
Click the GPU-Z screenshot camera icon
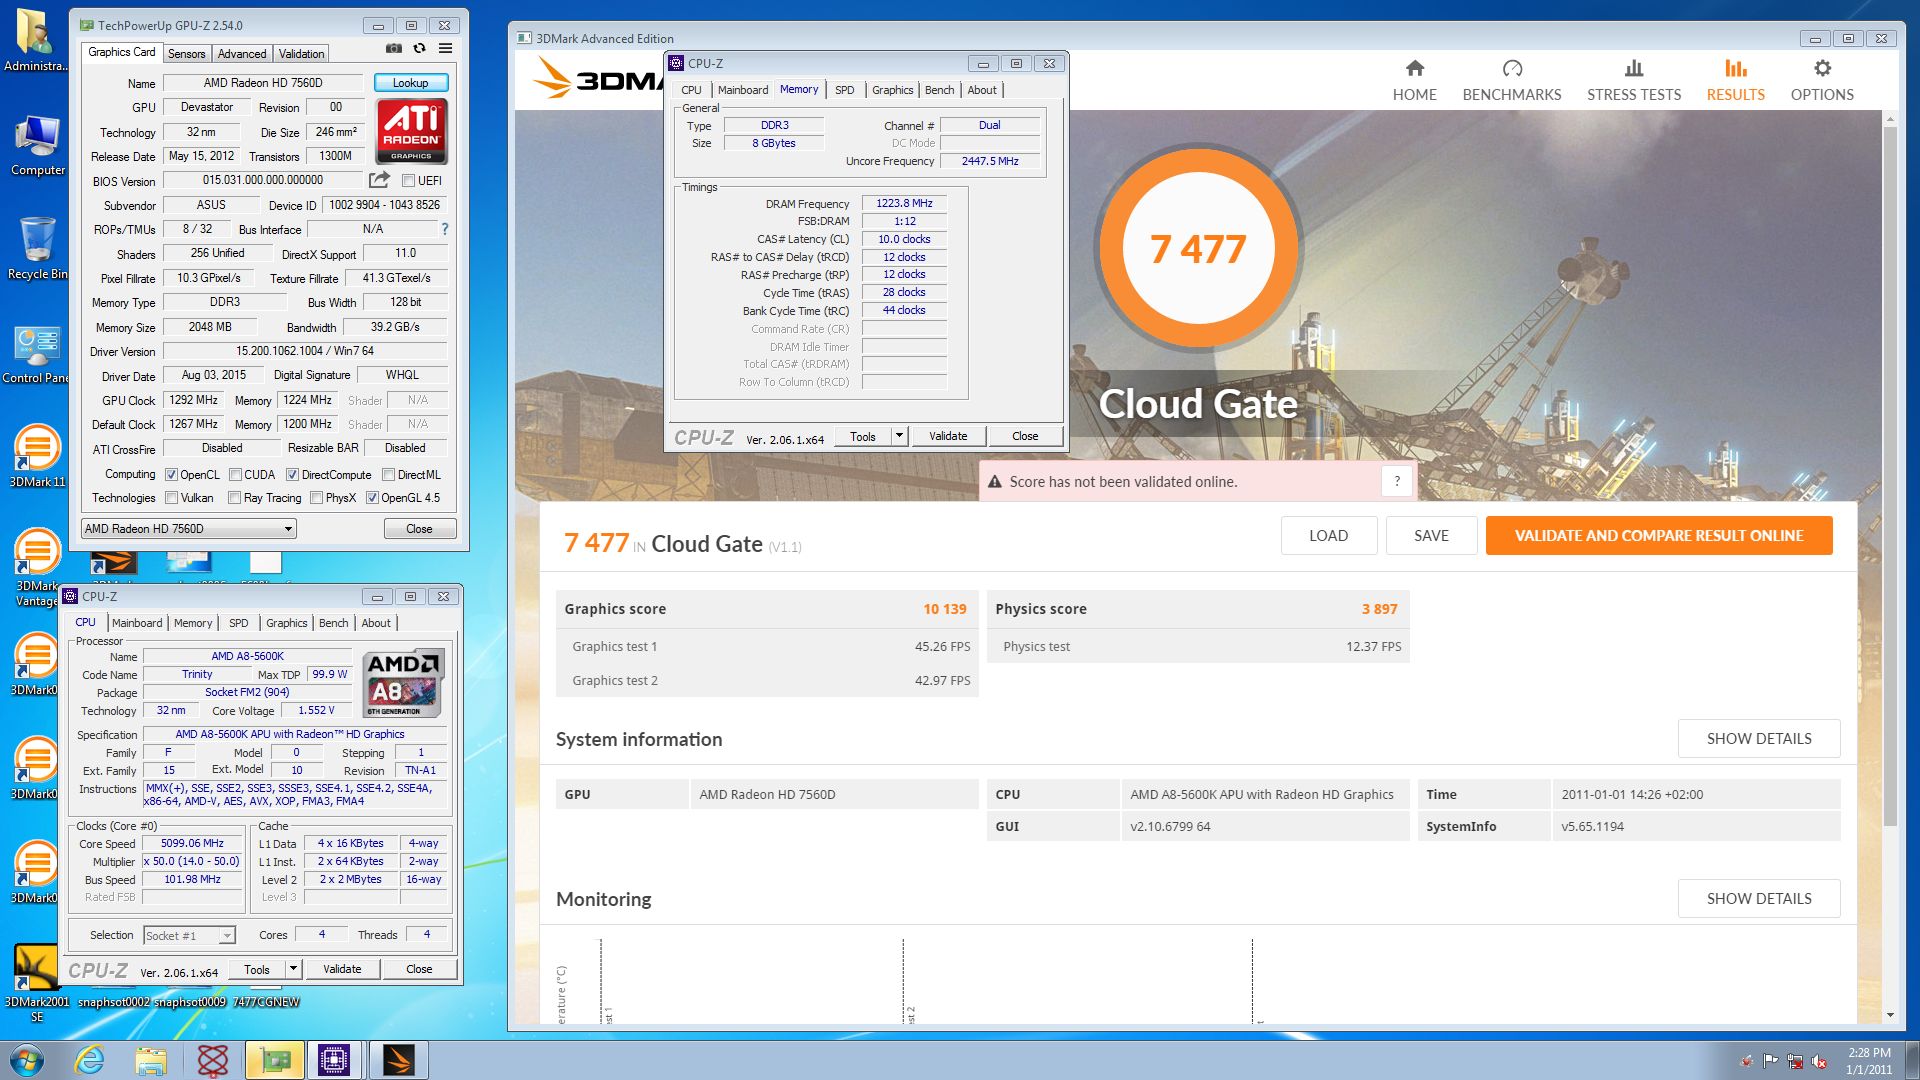point(394,49)
